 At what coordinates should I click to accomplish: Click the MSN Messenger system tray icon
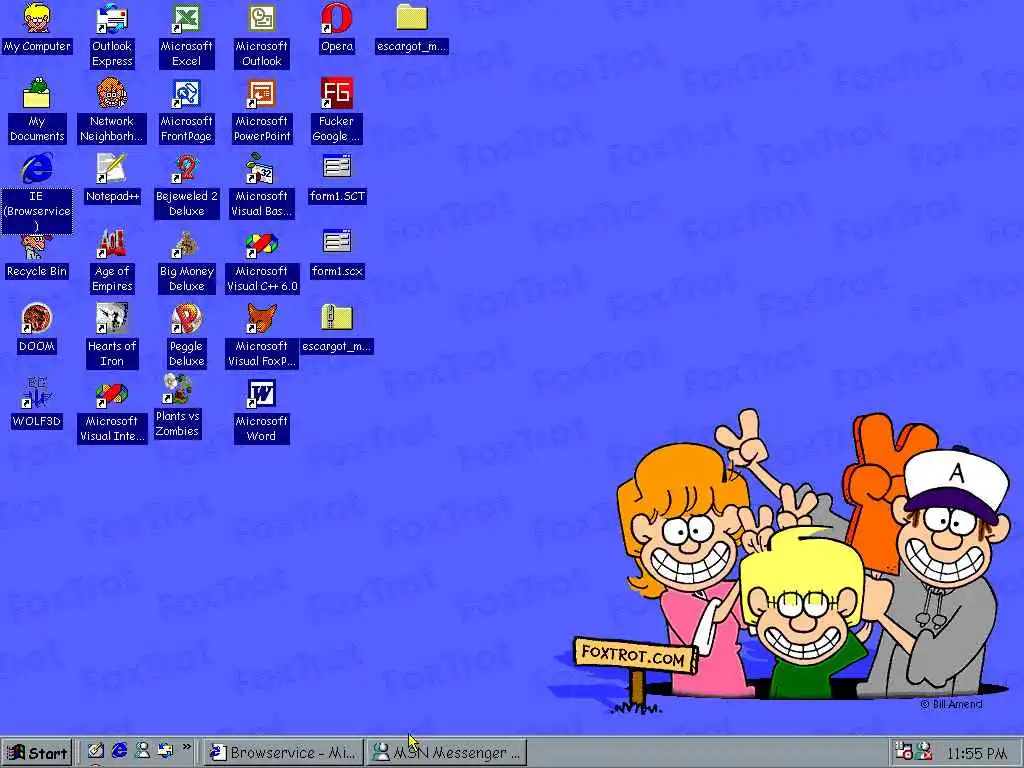pos(925,752)
